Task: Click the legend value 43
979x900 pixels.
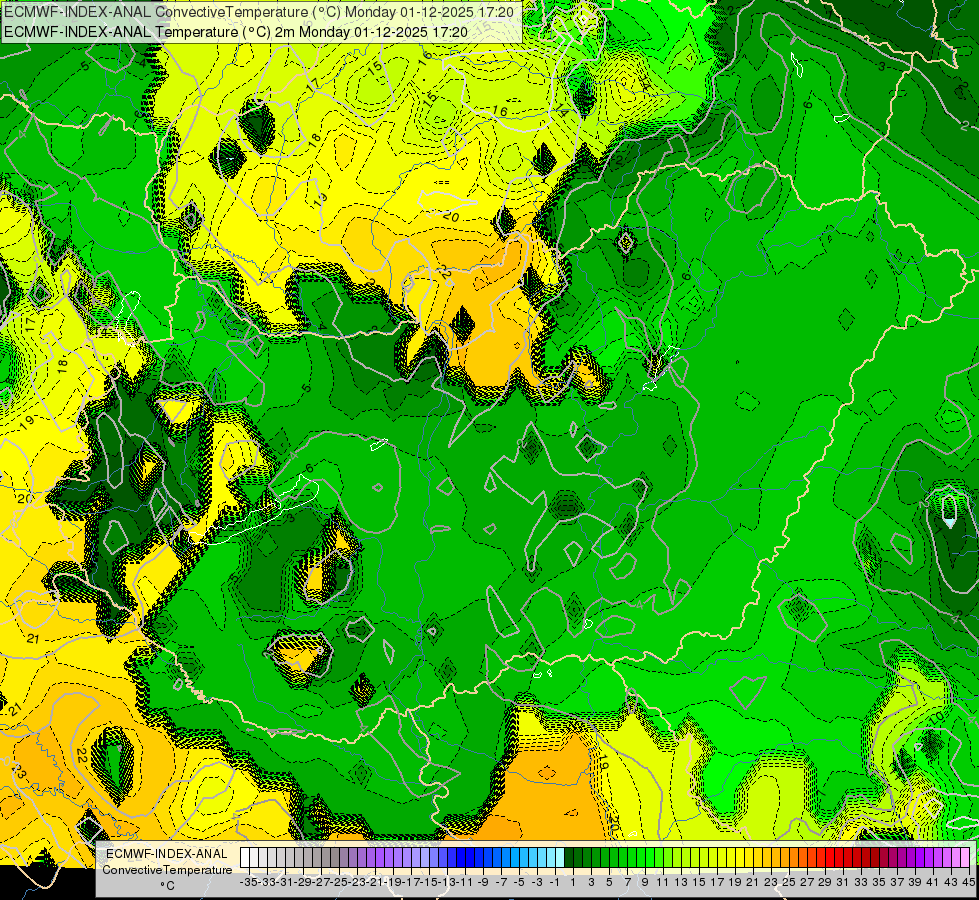Action: click(951, 882)
